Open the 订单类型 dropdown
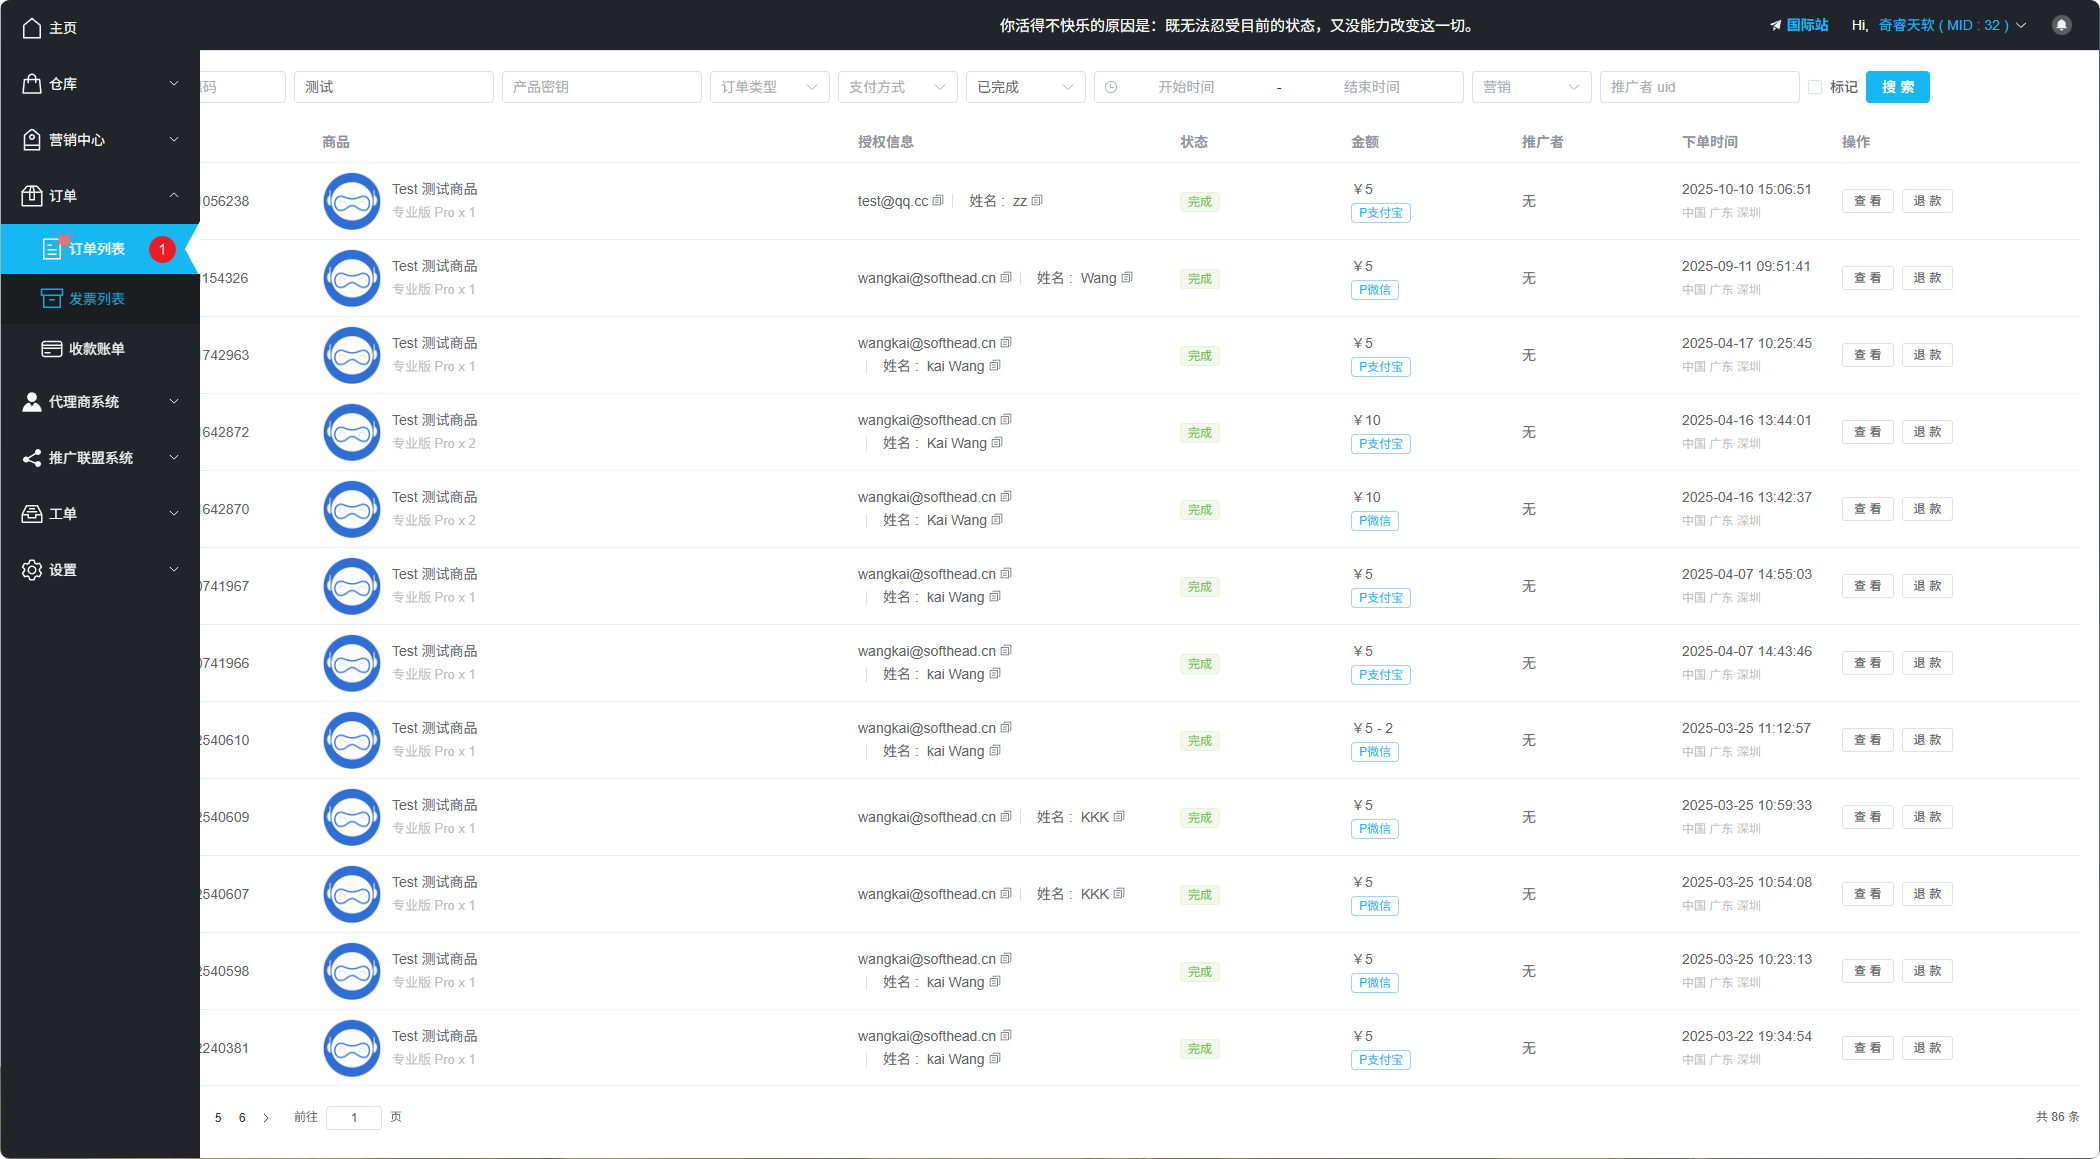The image size is (2100, 1159). tap(768, 87)
